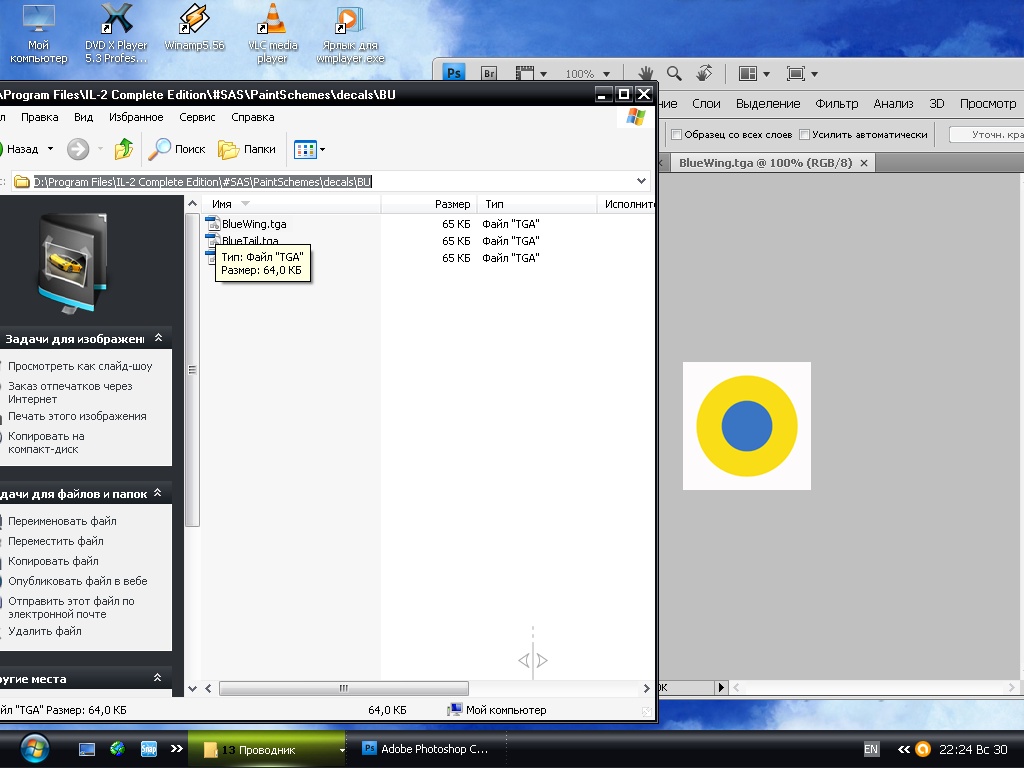Click the Windows Start orb

click(35, 748)
